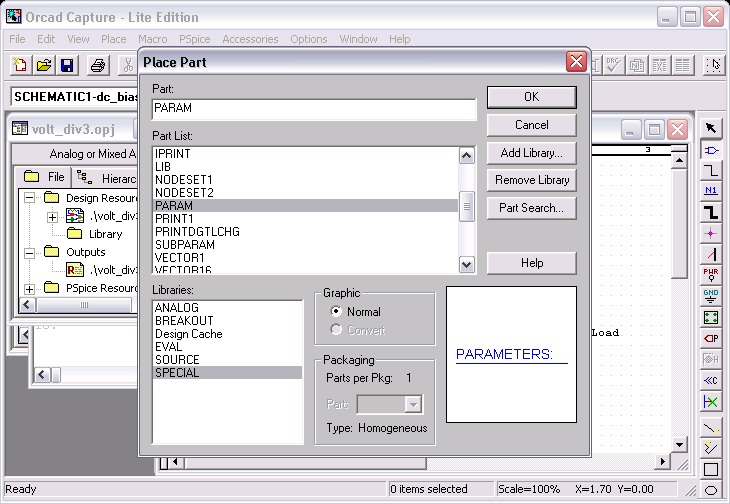Viewport: 730px width, 504px height.
Task: Open the Place menu
Action: click(114, 39)
